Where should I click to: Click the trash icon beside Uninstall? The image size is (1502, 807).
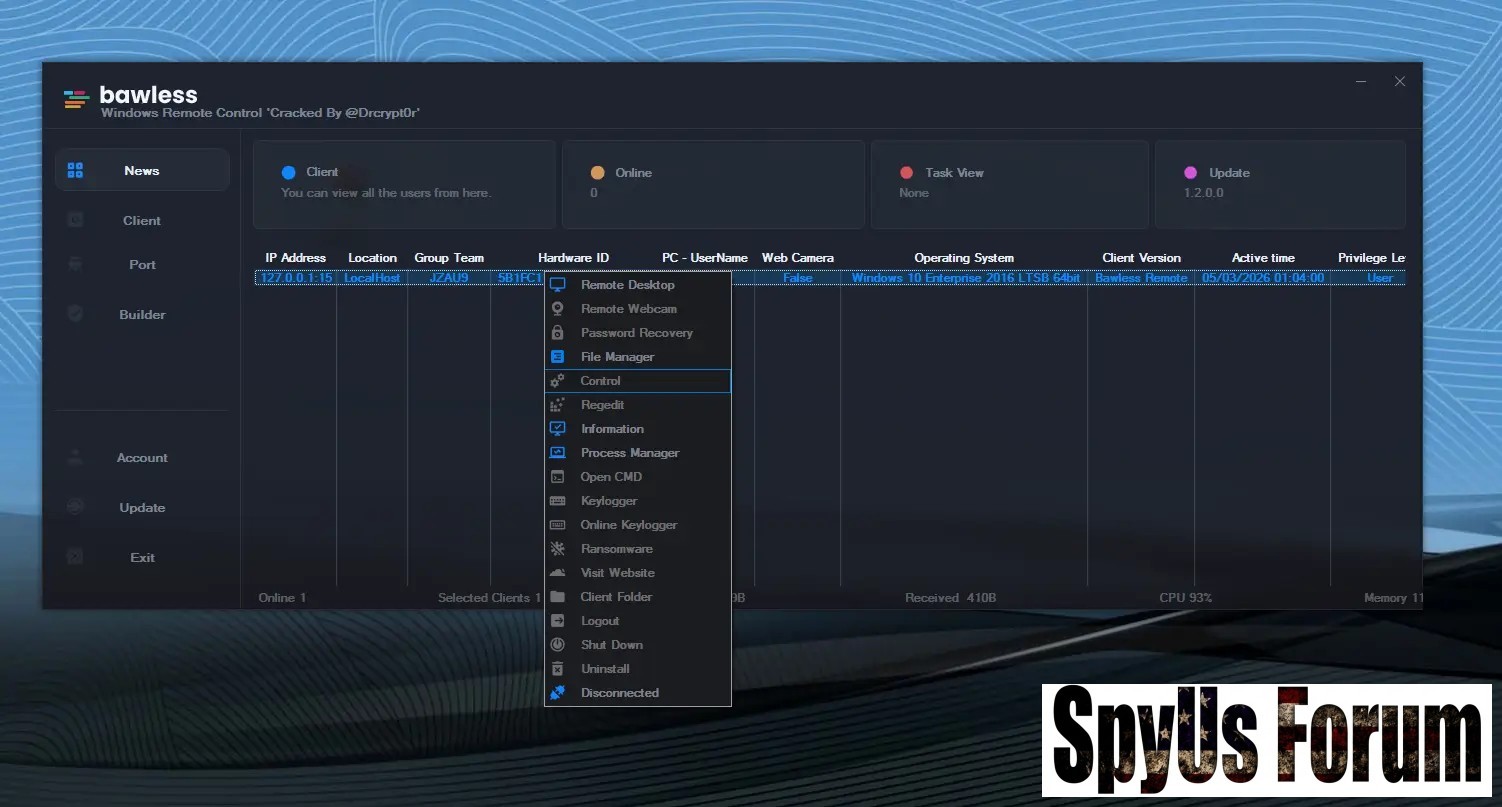[x=558, y=669]
